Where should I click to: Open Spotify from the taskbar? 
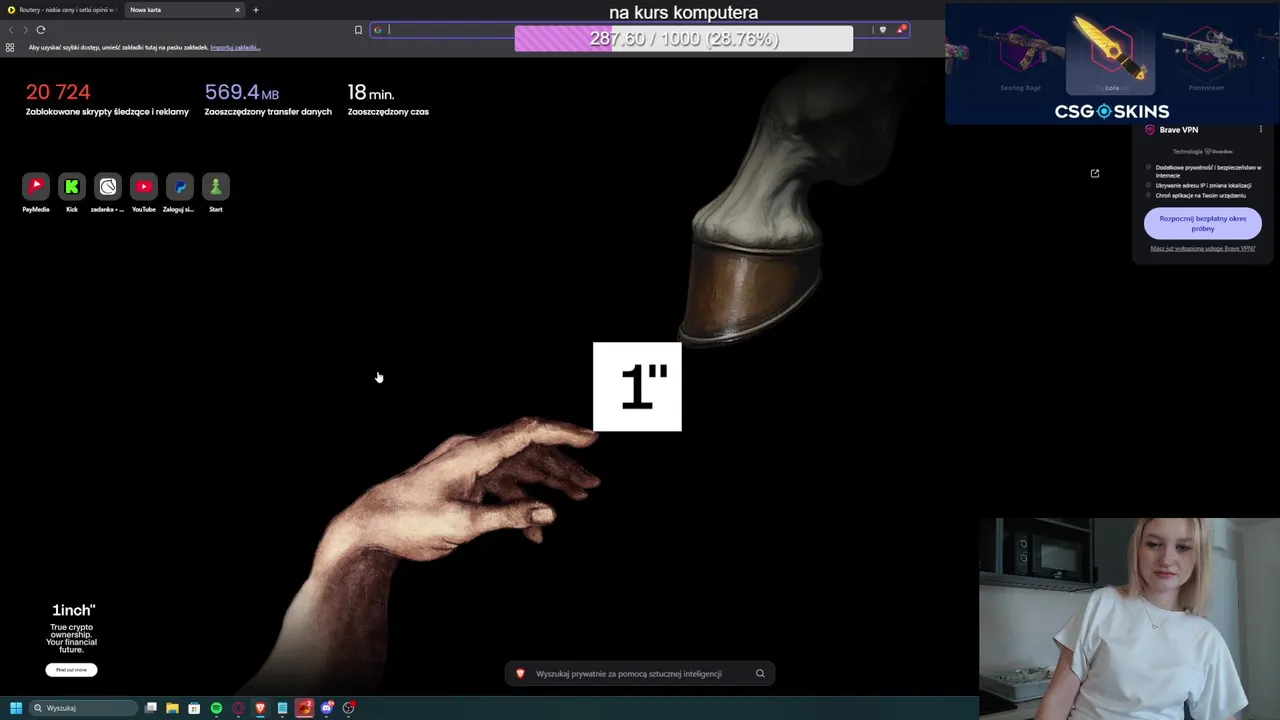[x=216, y=708]
